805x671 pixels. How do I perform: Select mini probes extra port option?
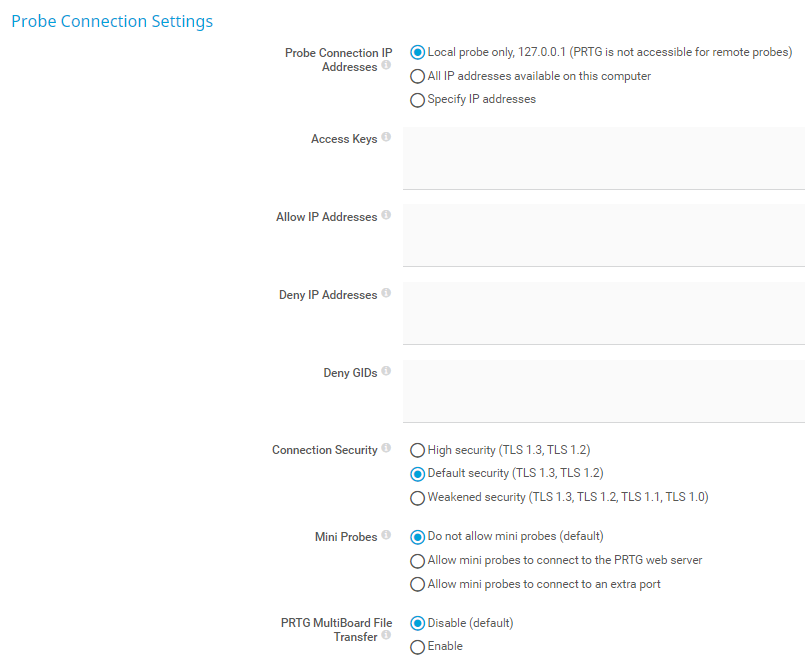[x=418, y=585]
